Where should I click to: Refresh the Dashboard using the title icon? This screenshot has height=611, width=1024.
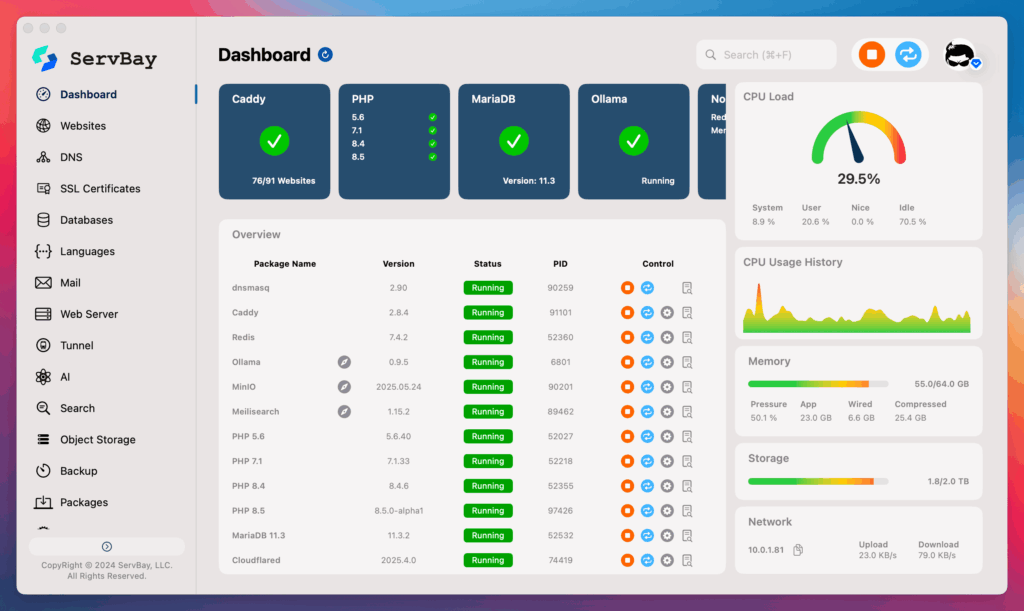tap(325, 55)
